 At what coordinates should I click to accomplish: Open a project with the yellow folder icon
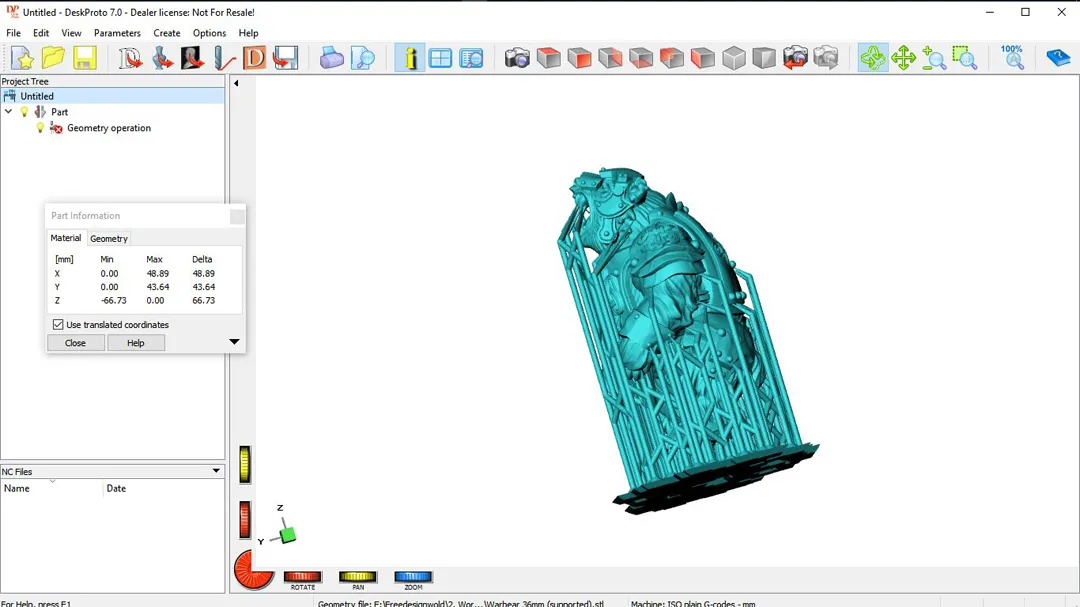coord(53,58)
